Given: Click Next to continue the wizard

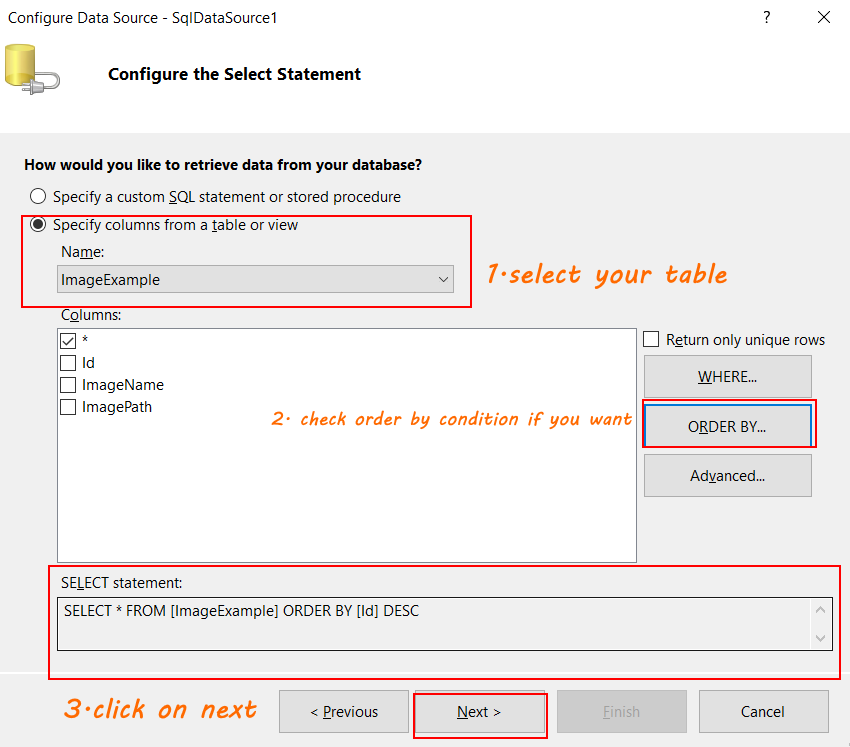Looking at the screenshot, I should [480, 711].
